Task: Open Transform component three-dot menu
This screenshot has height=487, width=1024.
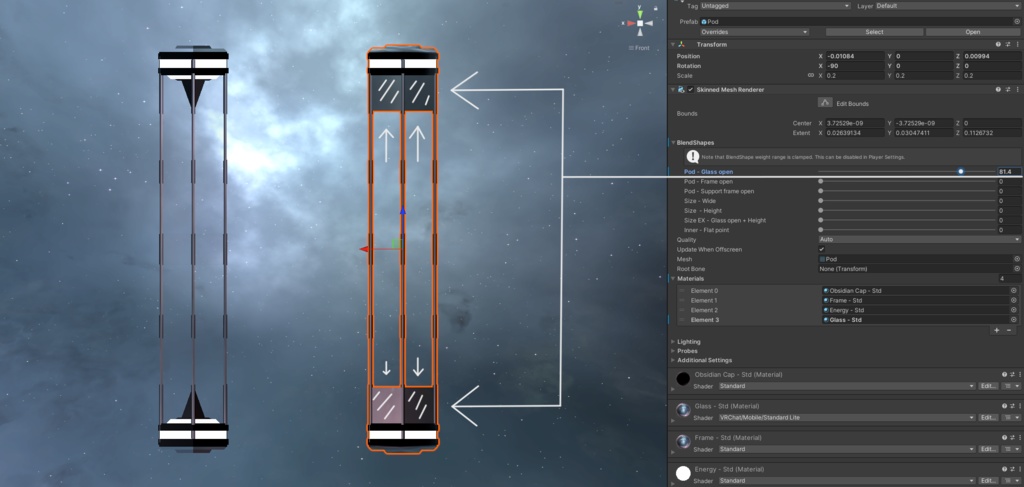Action: 1017,44
